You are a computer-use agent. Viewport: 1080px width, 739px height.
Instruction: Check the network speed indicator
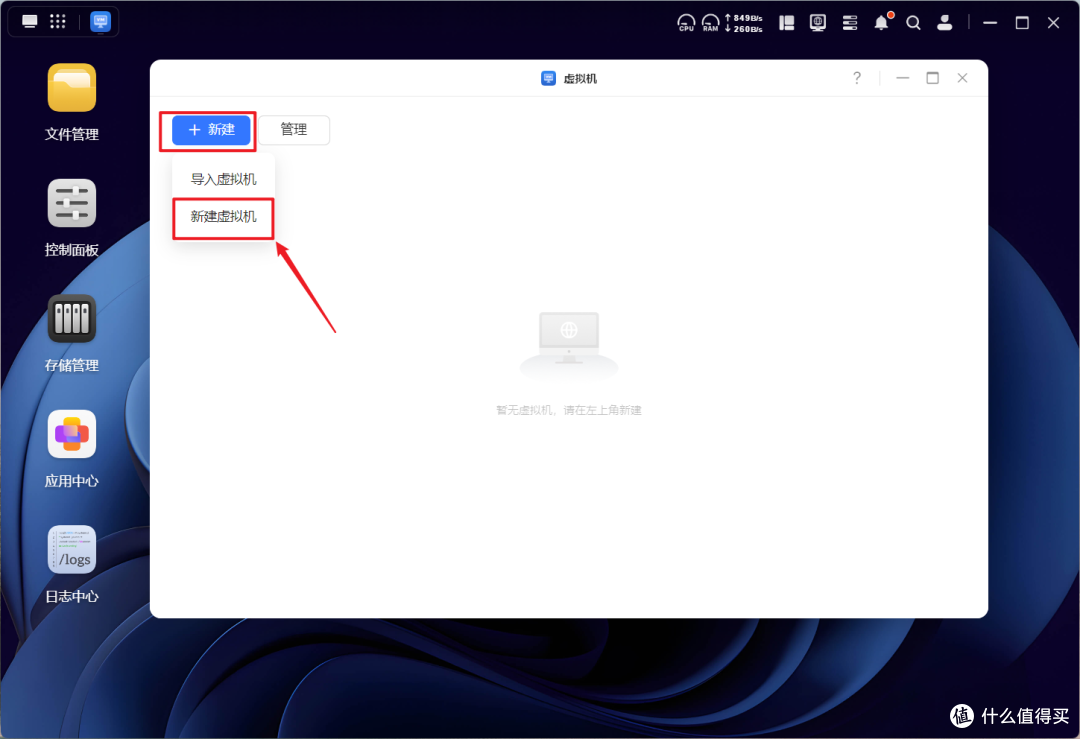point(743,23)
